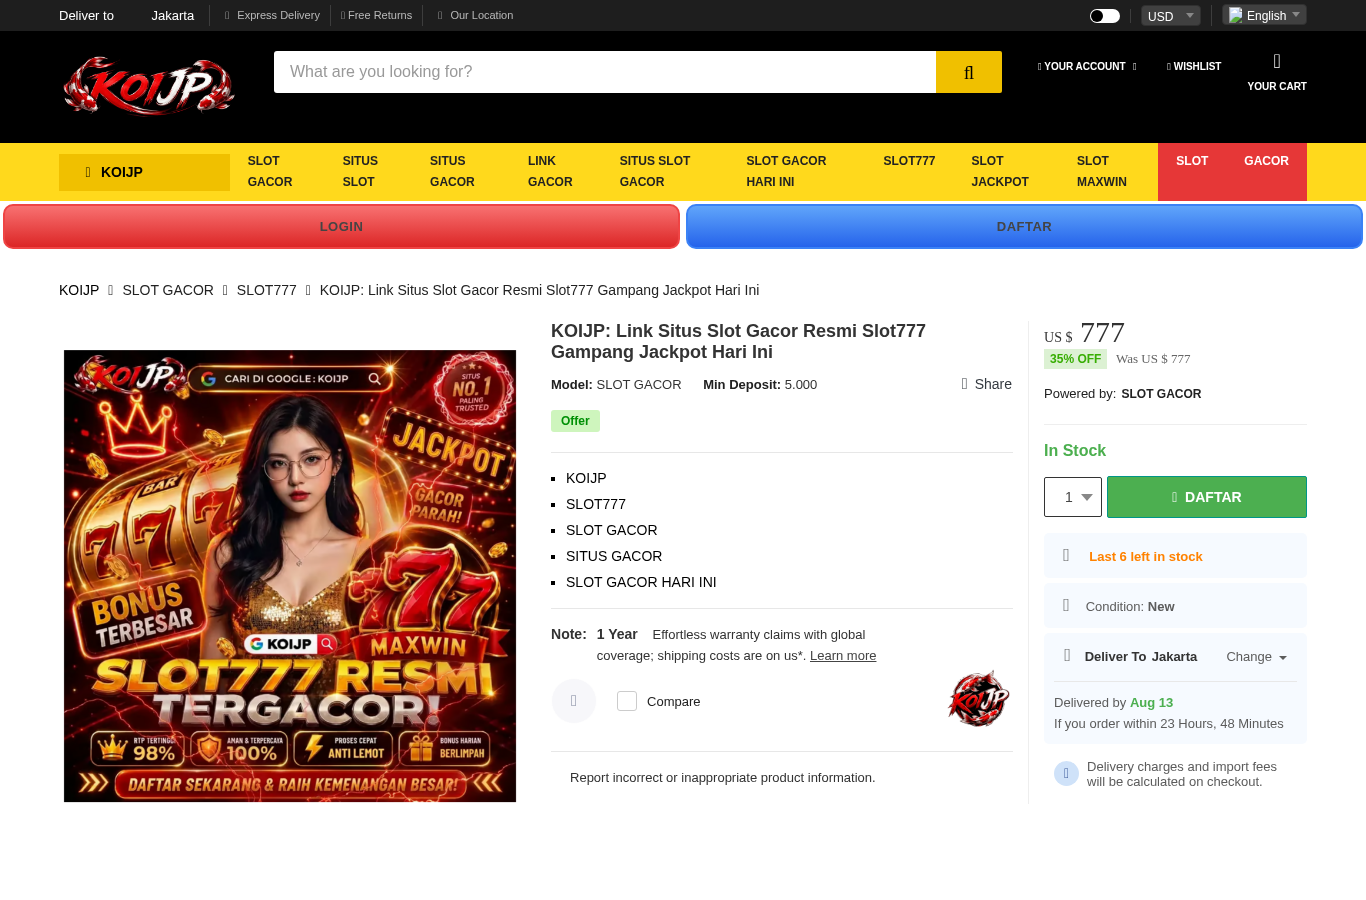
Task: Click the 35% OFF discount badge
Action: [1075, 359]
